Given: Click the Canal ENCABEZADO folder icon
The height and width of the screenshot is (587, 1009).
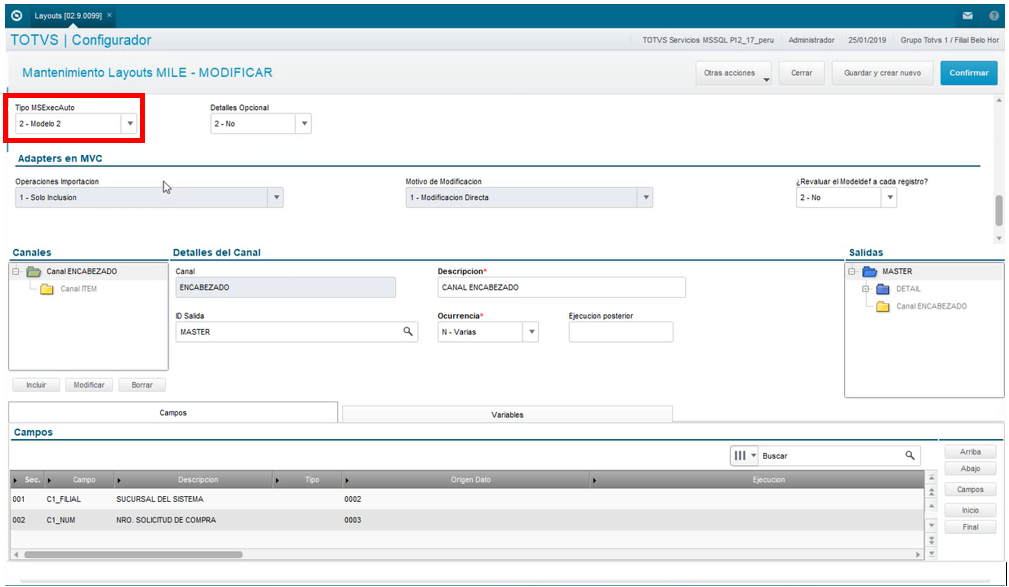Looking at the screenshot, I should pos(33,272).
